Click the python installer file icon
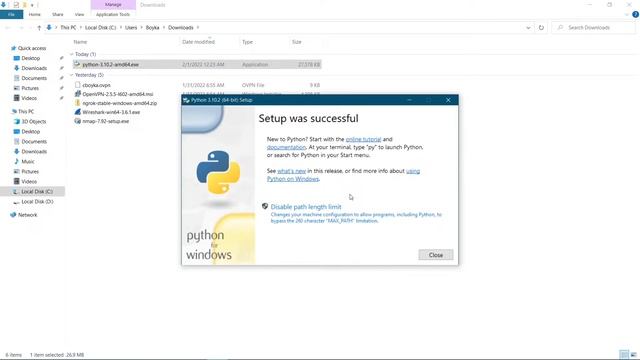640x360 pixels. [x=77, y=64]
